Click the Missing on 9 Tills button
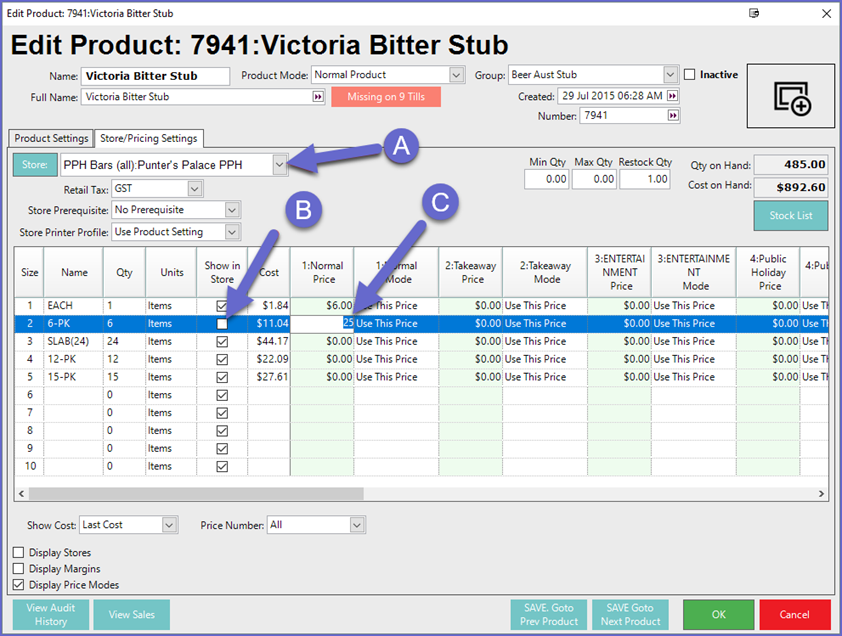842x636 pixels. (x=386, y=97)
